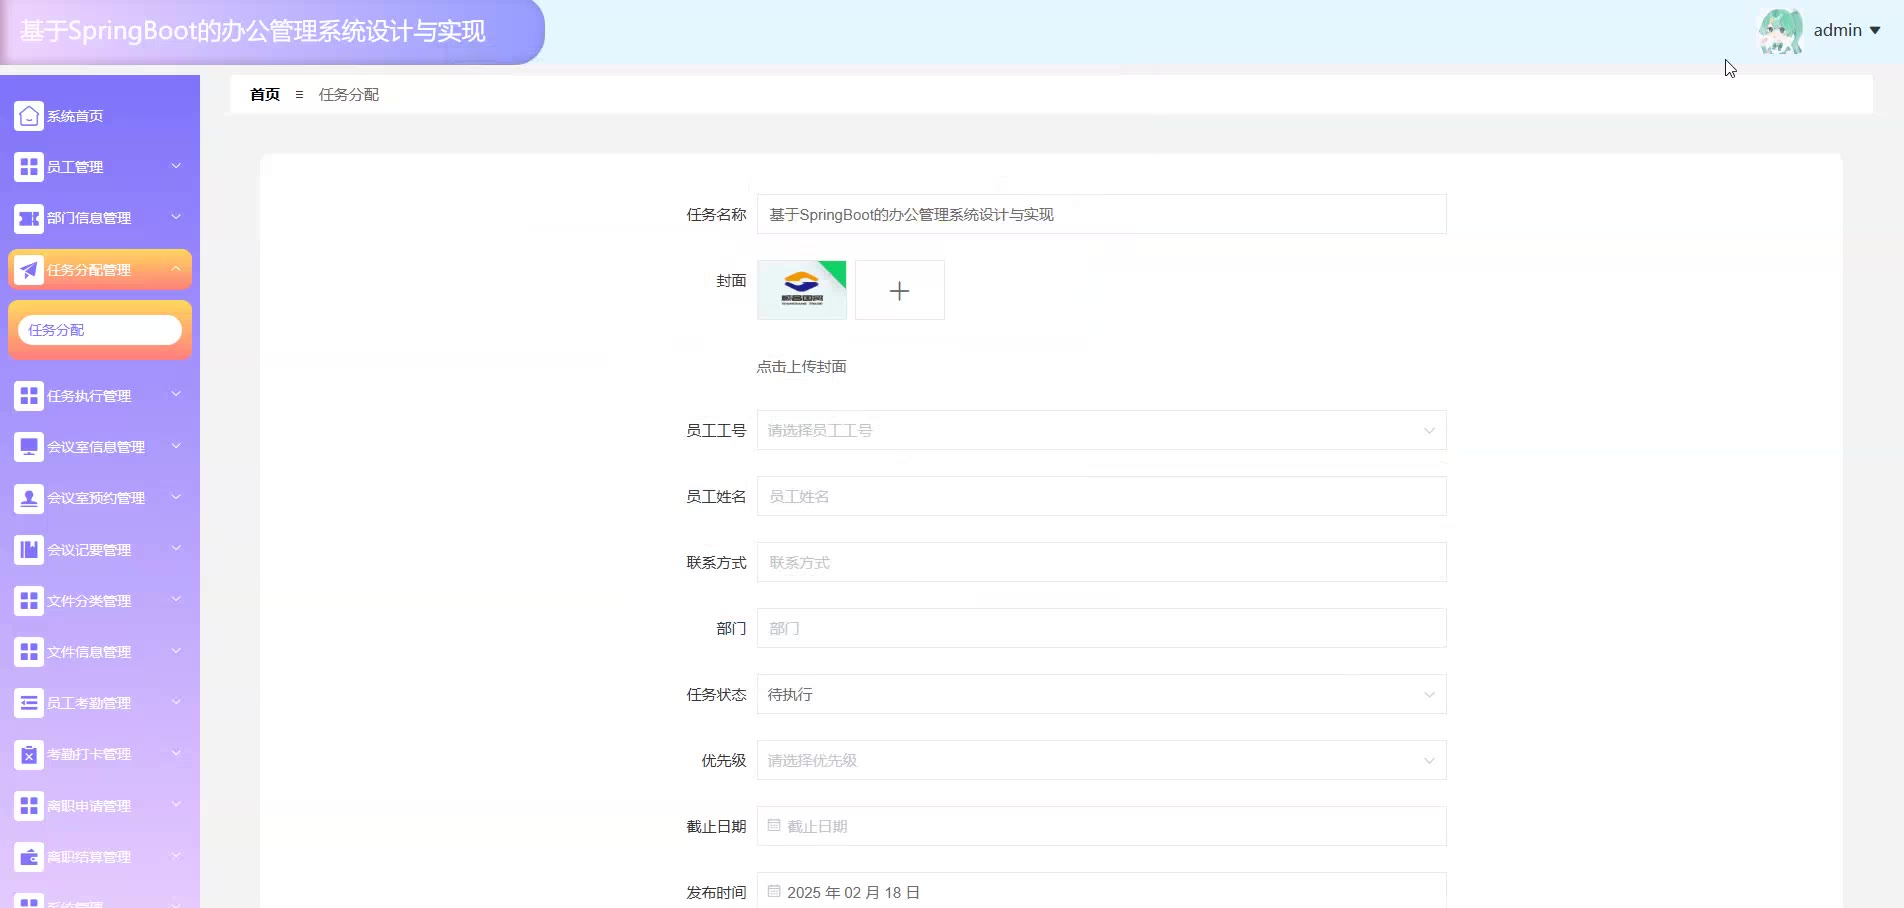
Task: Open the employee ID dropdown
Action: click(1100, 430)
